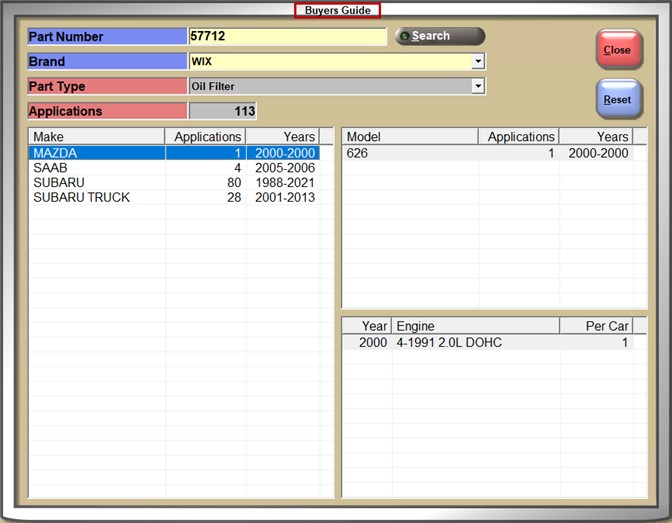The height and width of the screenshot is (523, 672).
Task: Click the Applications count field showing 113
Action: coord(222,111)
